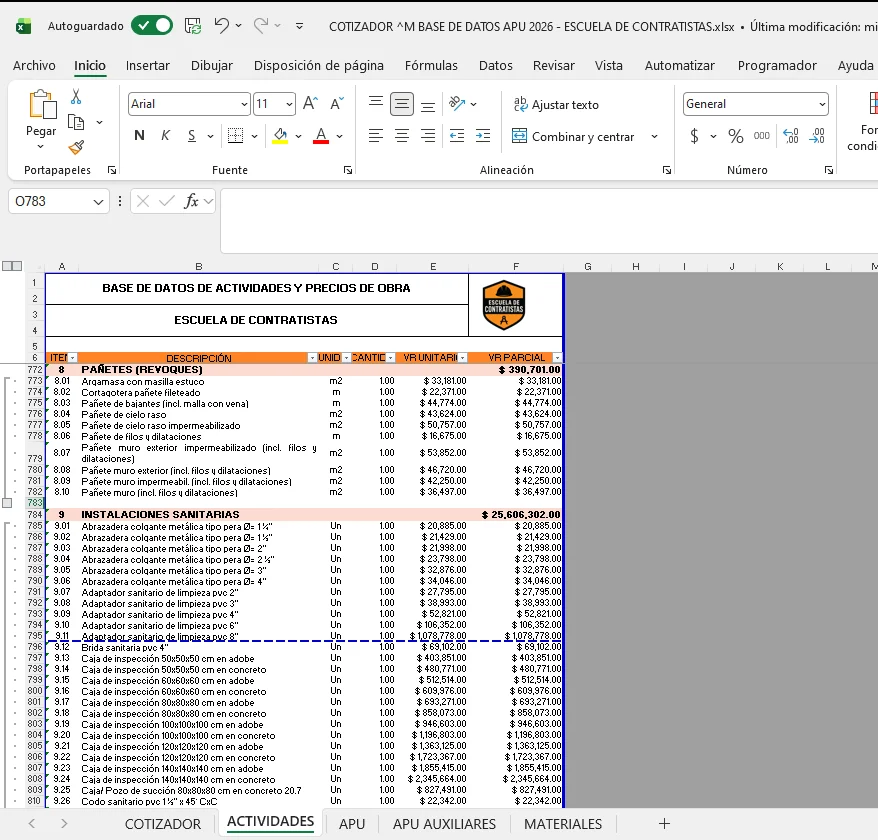Decrease font size with small A icon
Screen dimensions: 878x840
tap(337, 104)
